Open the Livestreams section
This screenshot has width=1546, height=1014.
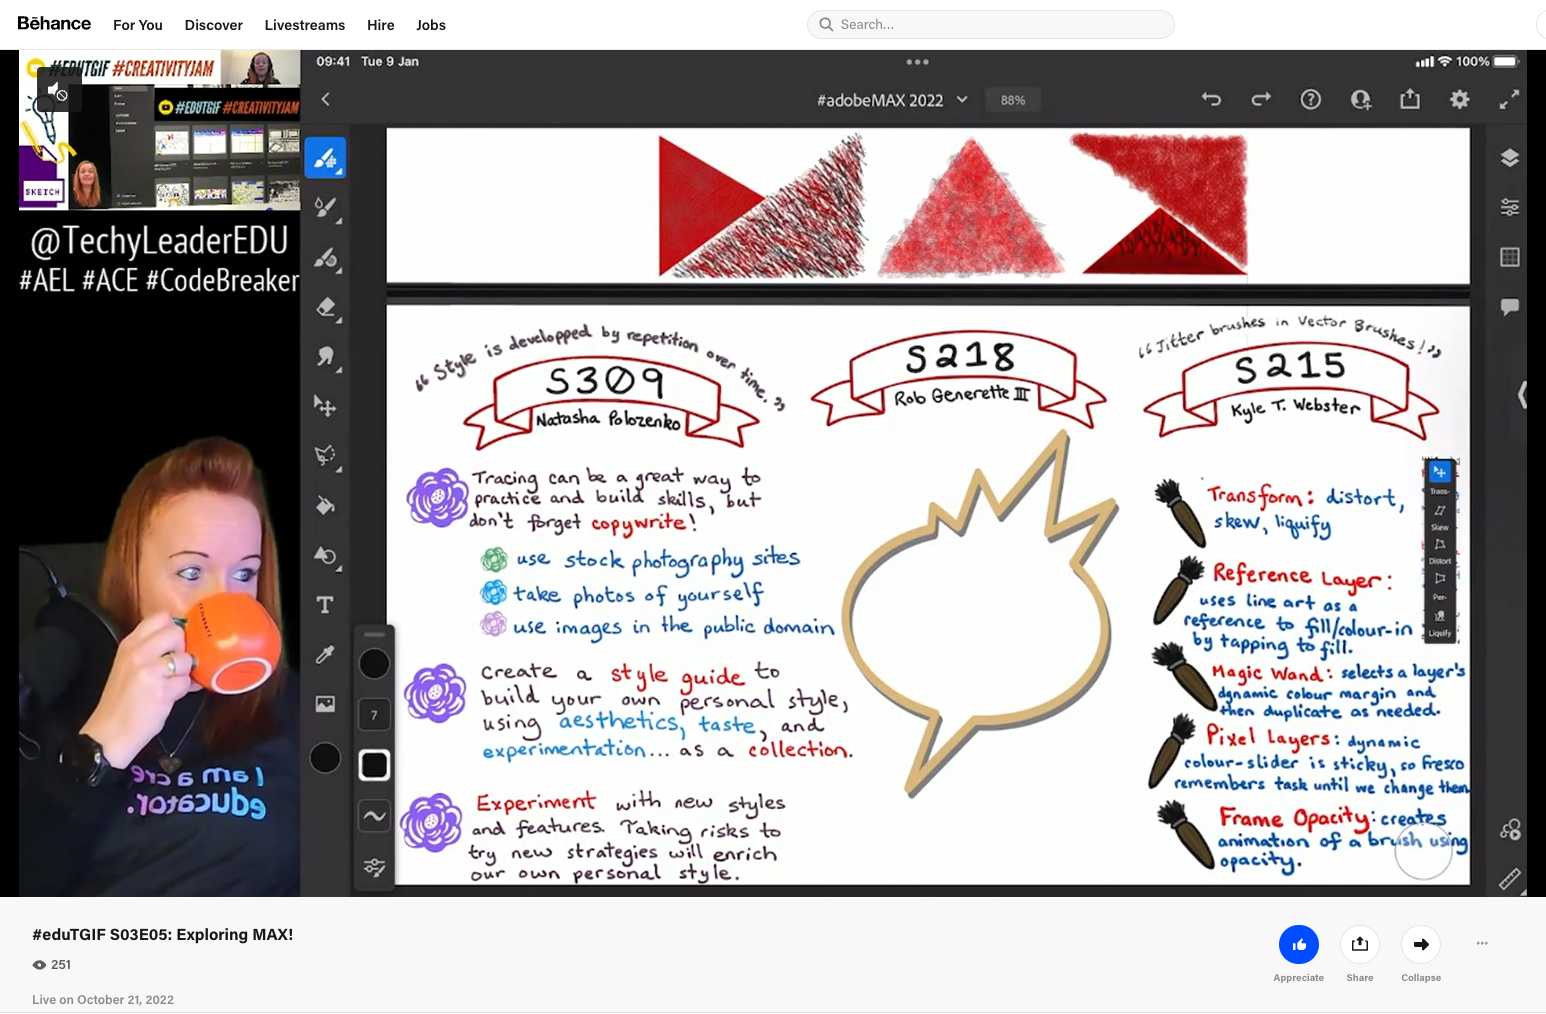(305, 25)
